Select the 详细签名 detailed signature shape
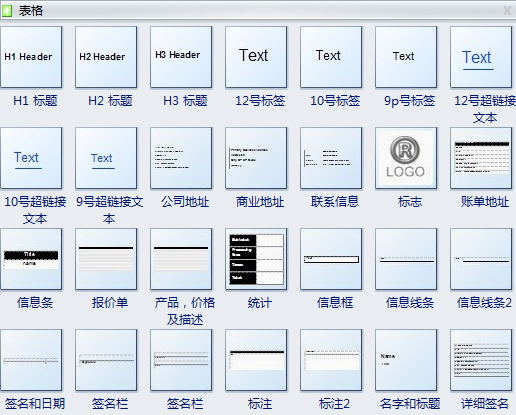 [x=481, y=360]
